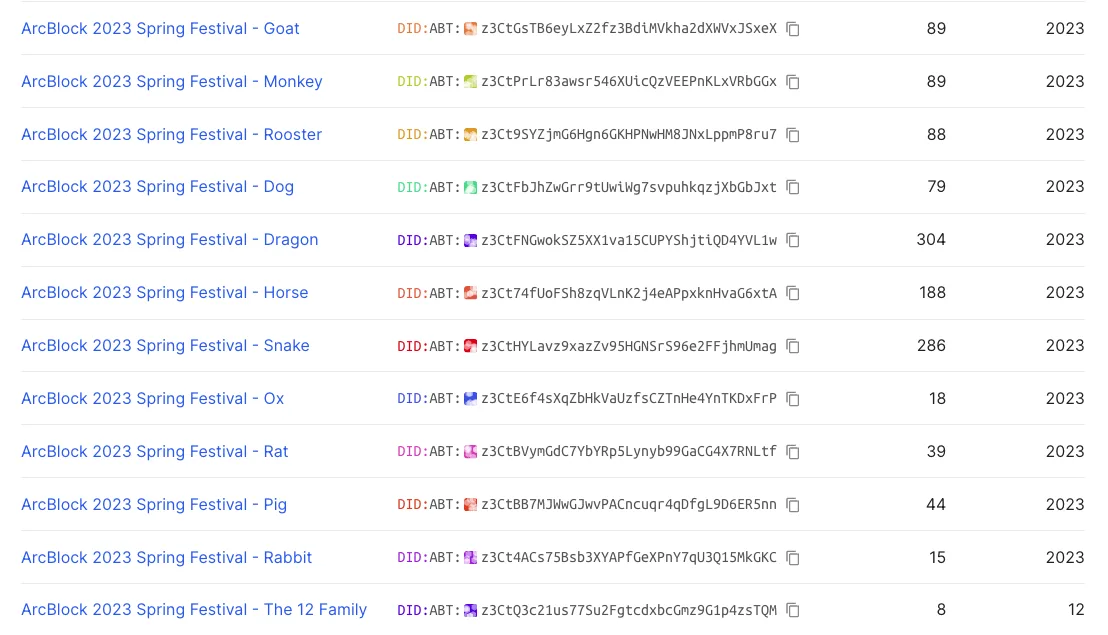Click the count 18 in Ox row

coord(937,398)
